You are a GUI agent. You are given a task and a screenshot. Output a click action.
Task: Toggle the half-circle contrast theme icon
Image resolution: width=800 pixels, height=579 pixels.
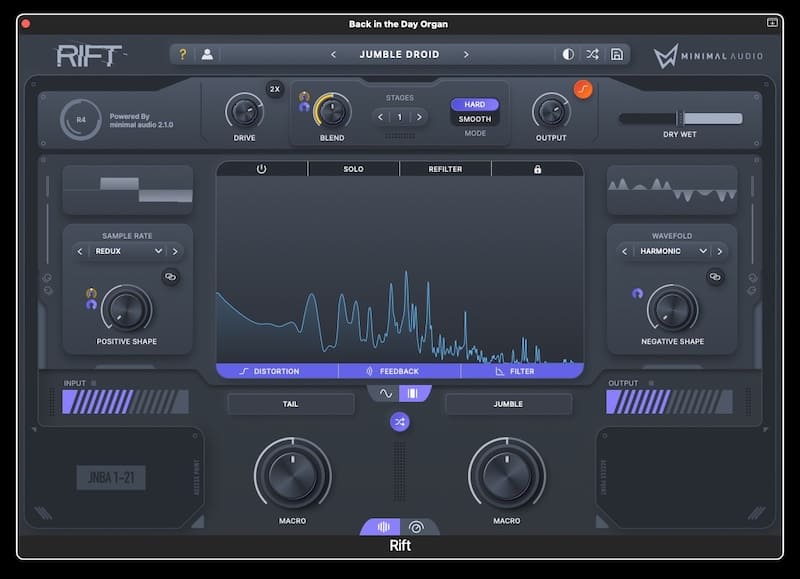568,54
